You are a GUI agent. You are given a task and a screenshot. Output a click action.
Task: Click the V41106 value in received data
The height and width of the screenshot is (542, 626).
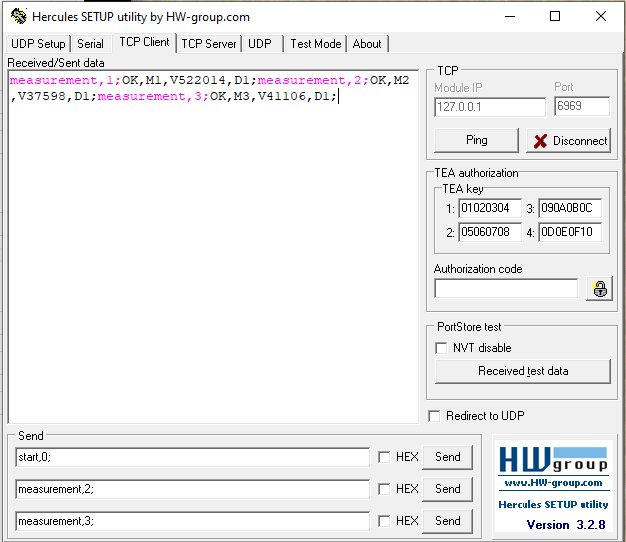pos(282,96)
